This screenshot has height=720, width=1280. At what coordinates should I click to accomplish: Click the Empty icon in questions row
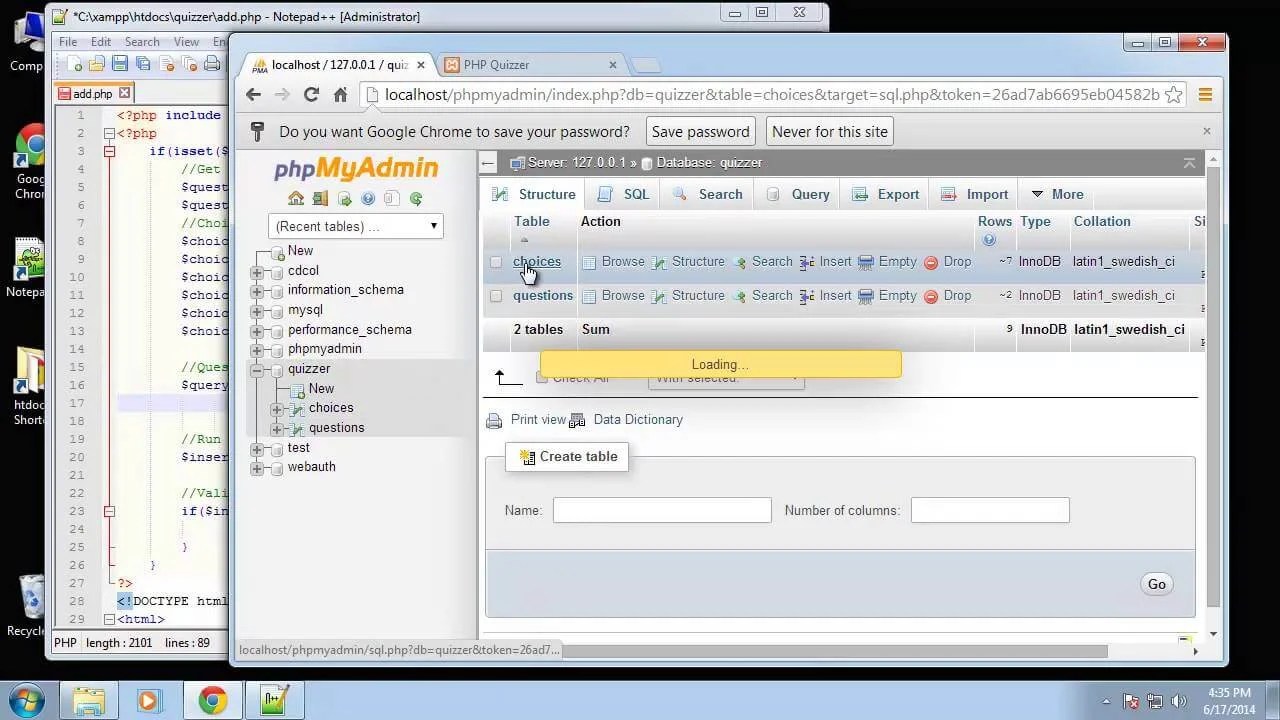pyautogui.click(x=866, y=296)
